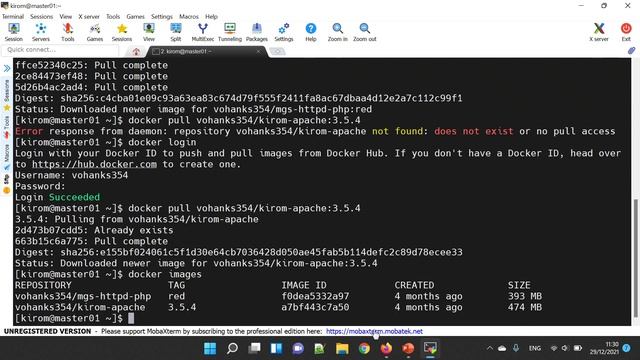Viewport: 640px width, 360px height.
Task: Click the Zoom out magnifier
Action: tap(364, 32)
